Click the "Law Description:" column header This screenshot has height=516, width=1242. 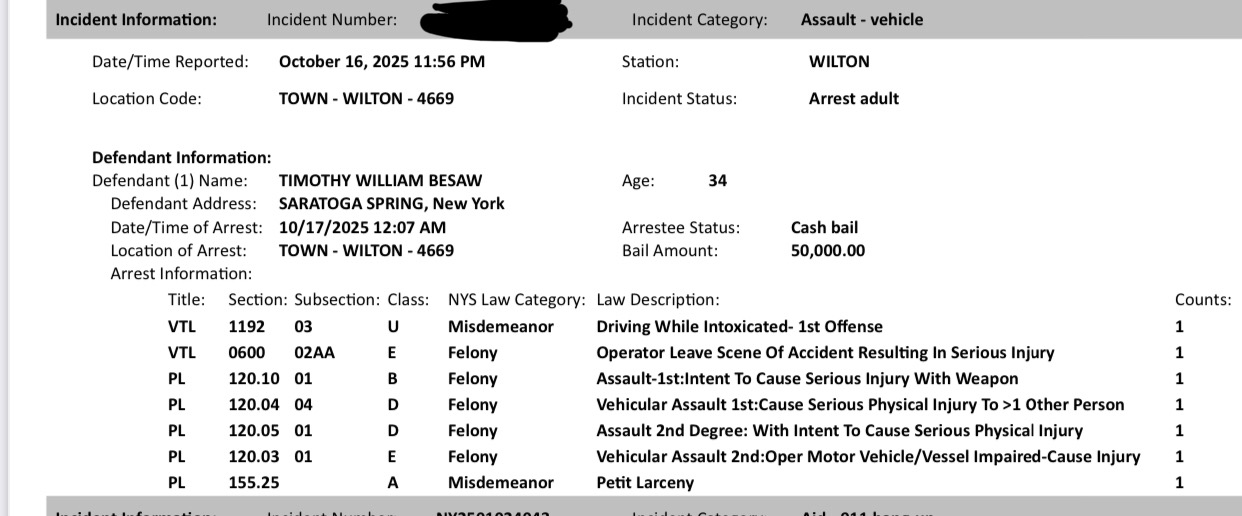coord(657,299)
